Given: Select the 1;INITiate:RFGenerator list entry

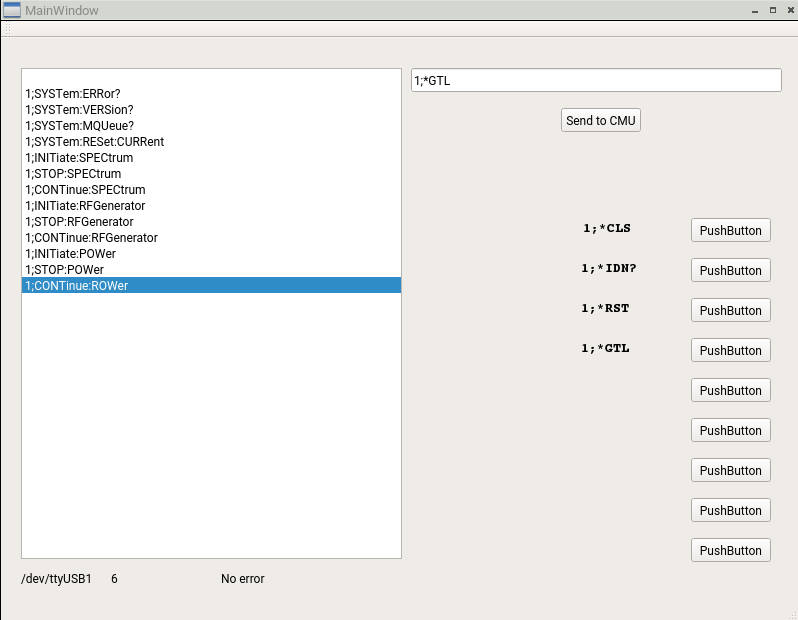Looking at the screenshot, I should coord(211,206).
